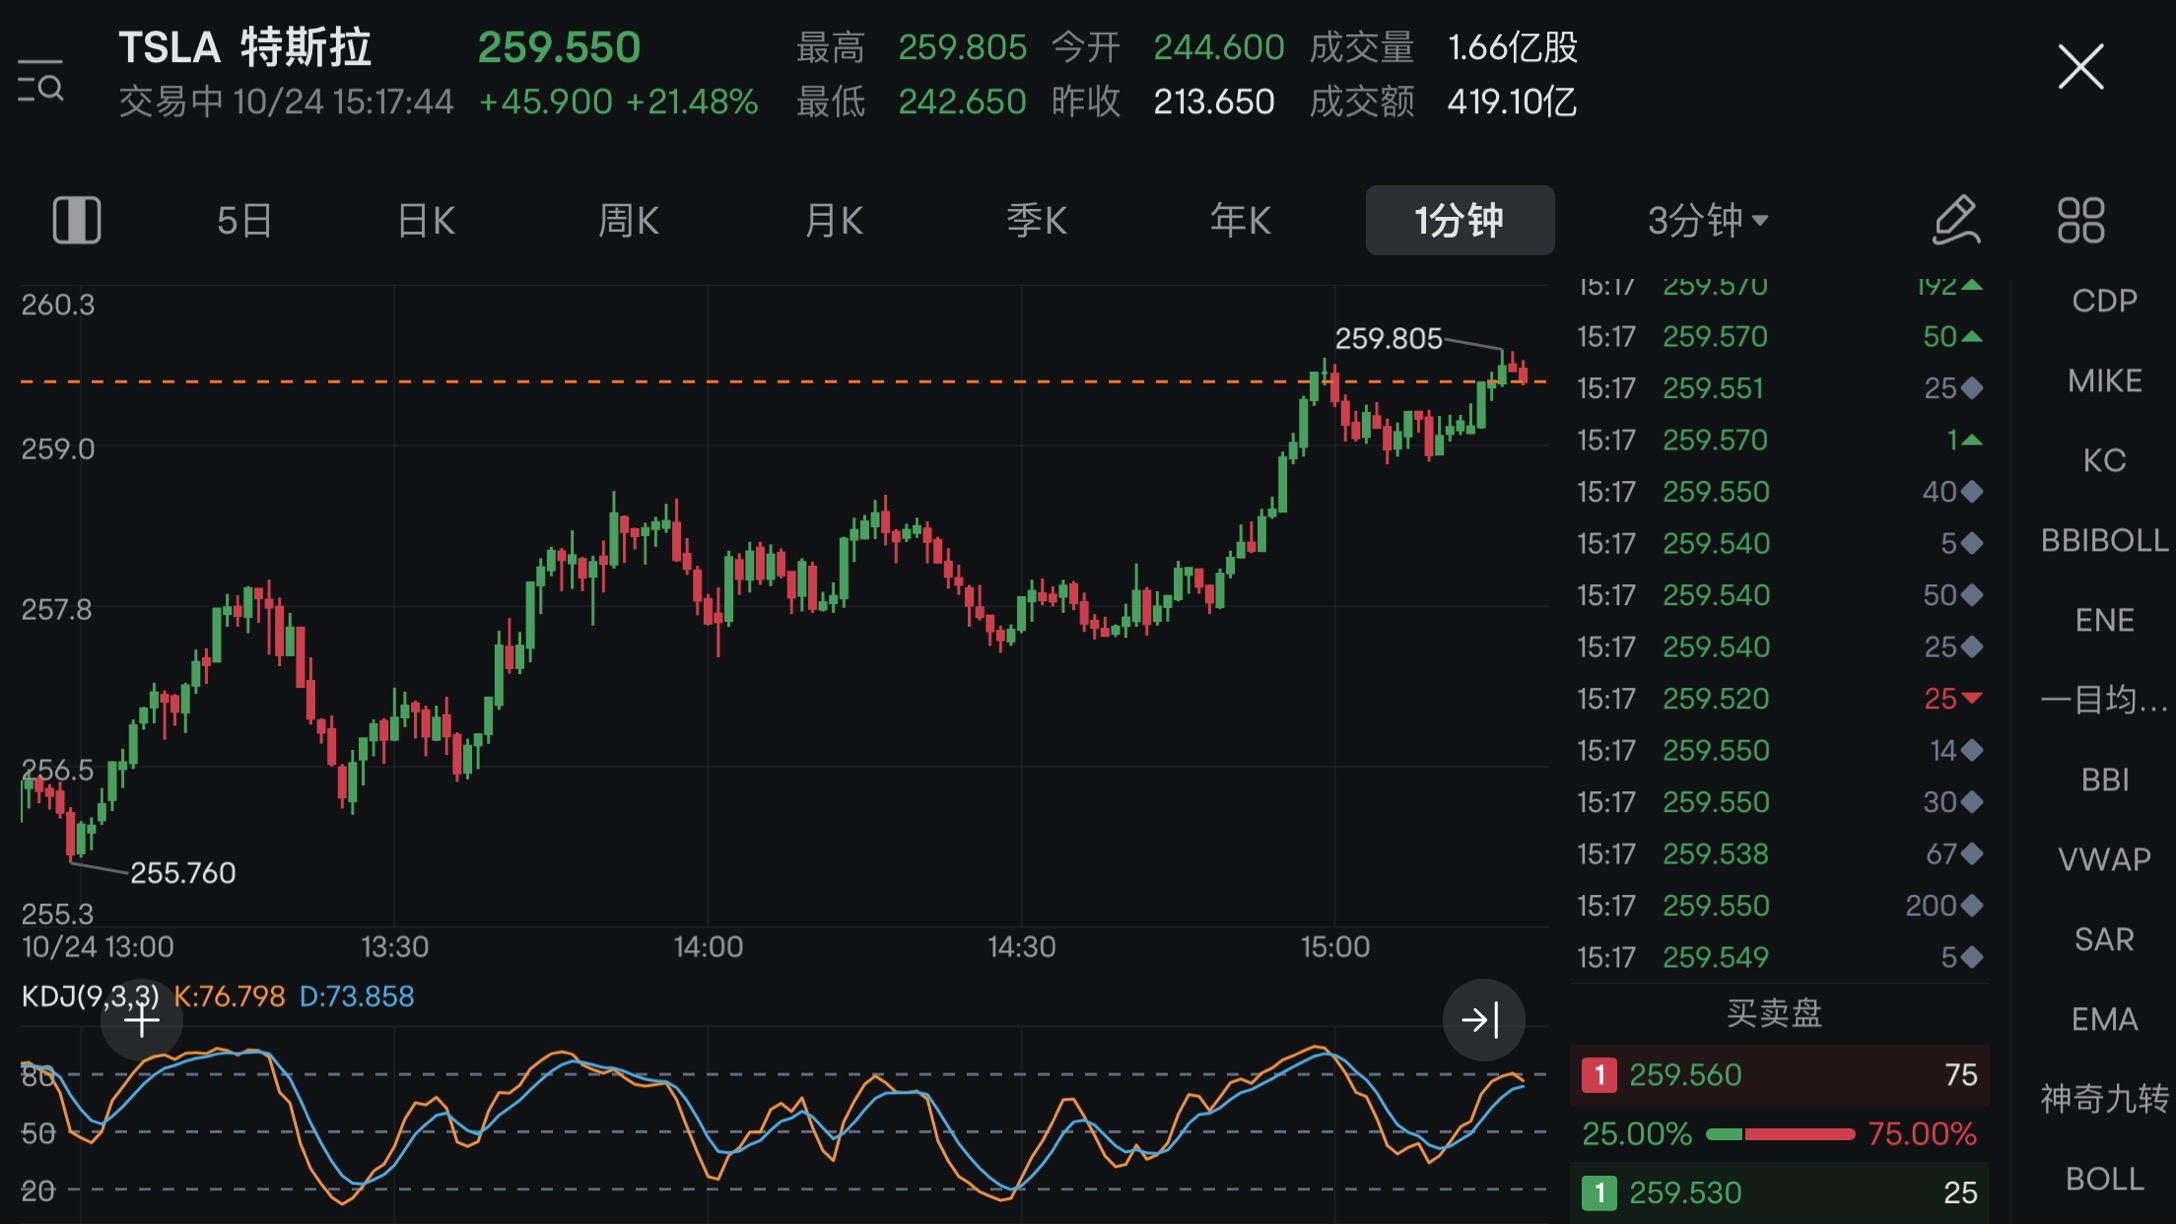Enable the BOLL indicator
The width and height of the screenshot is (2176, 1224).
2104,1180
